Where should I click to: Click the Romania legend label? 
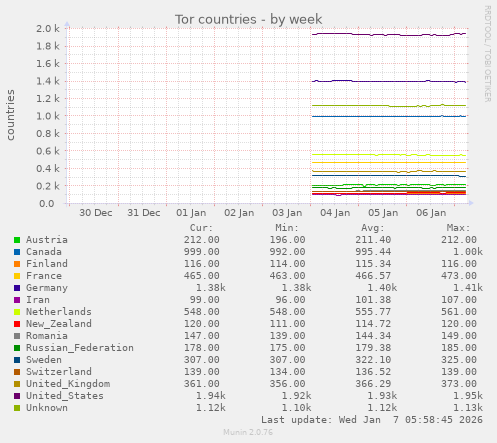(47, 336)
